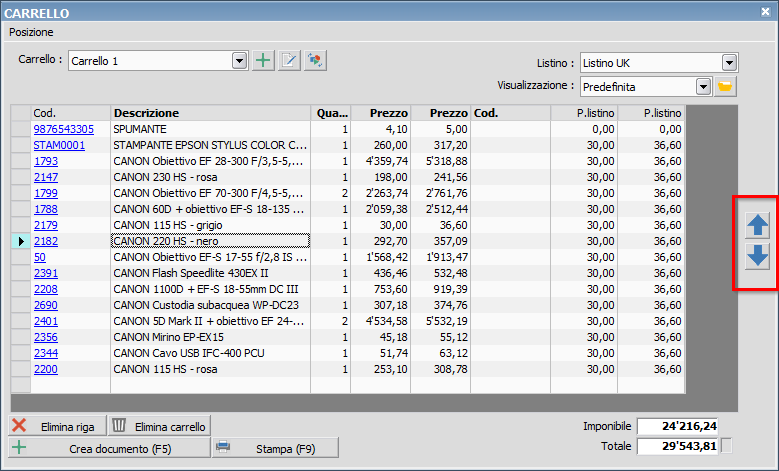Move the row up with the blue arrow

click(x=757, y=225)
